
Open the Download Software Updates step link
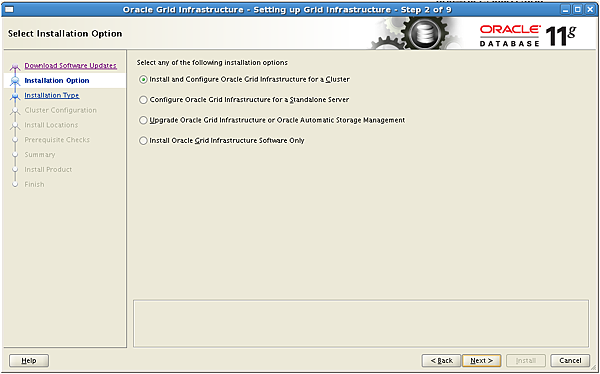point(70,65)
